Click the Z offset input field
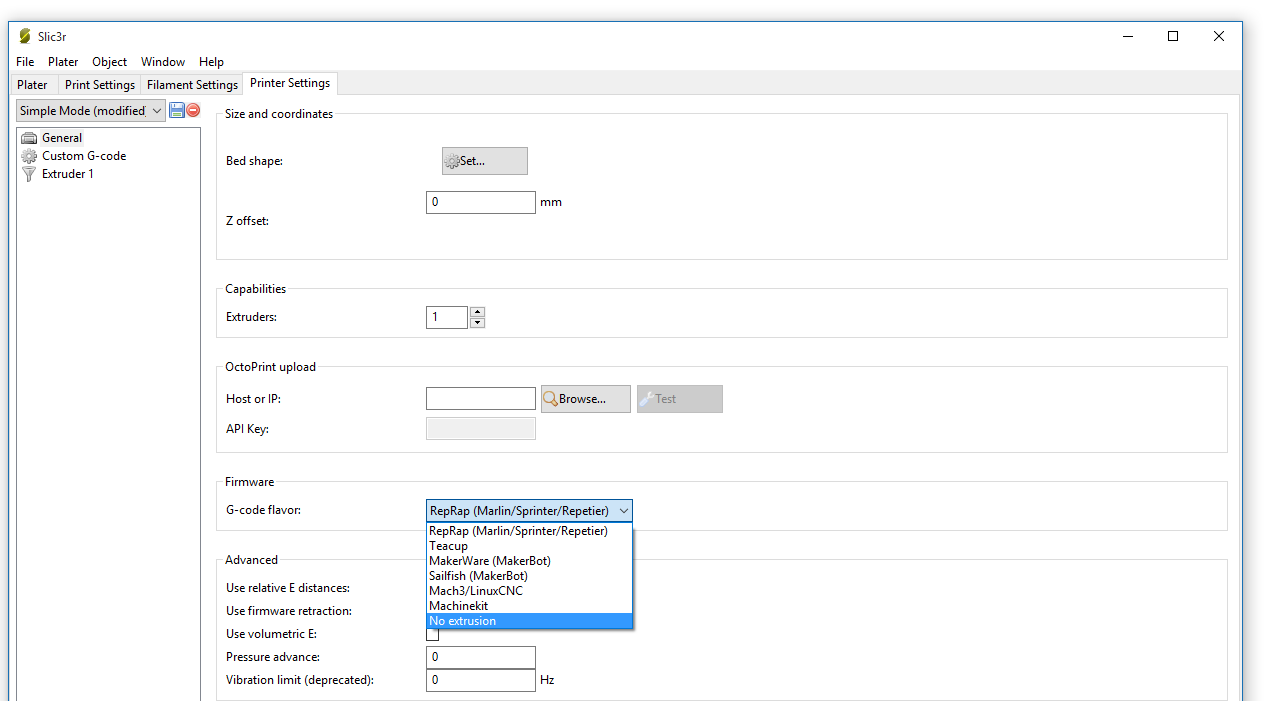1264x701 pixels. (480, 202)
